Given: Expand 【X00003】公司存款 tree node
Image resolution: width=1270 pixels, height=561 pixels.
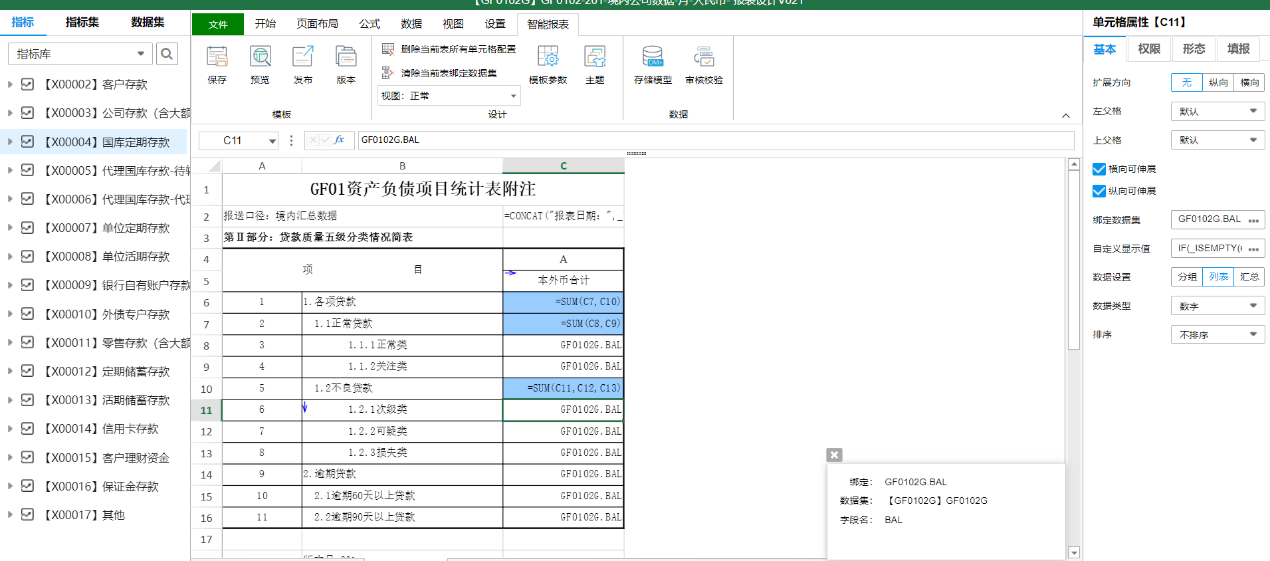Looking at the screenshot, I should [x=11, y=114].
